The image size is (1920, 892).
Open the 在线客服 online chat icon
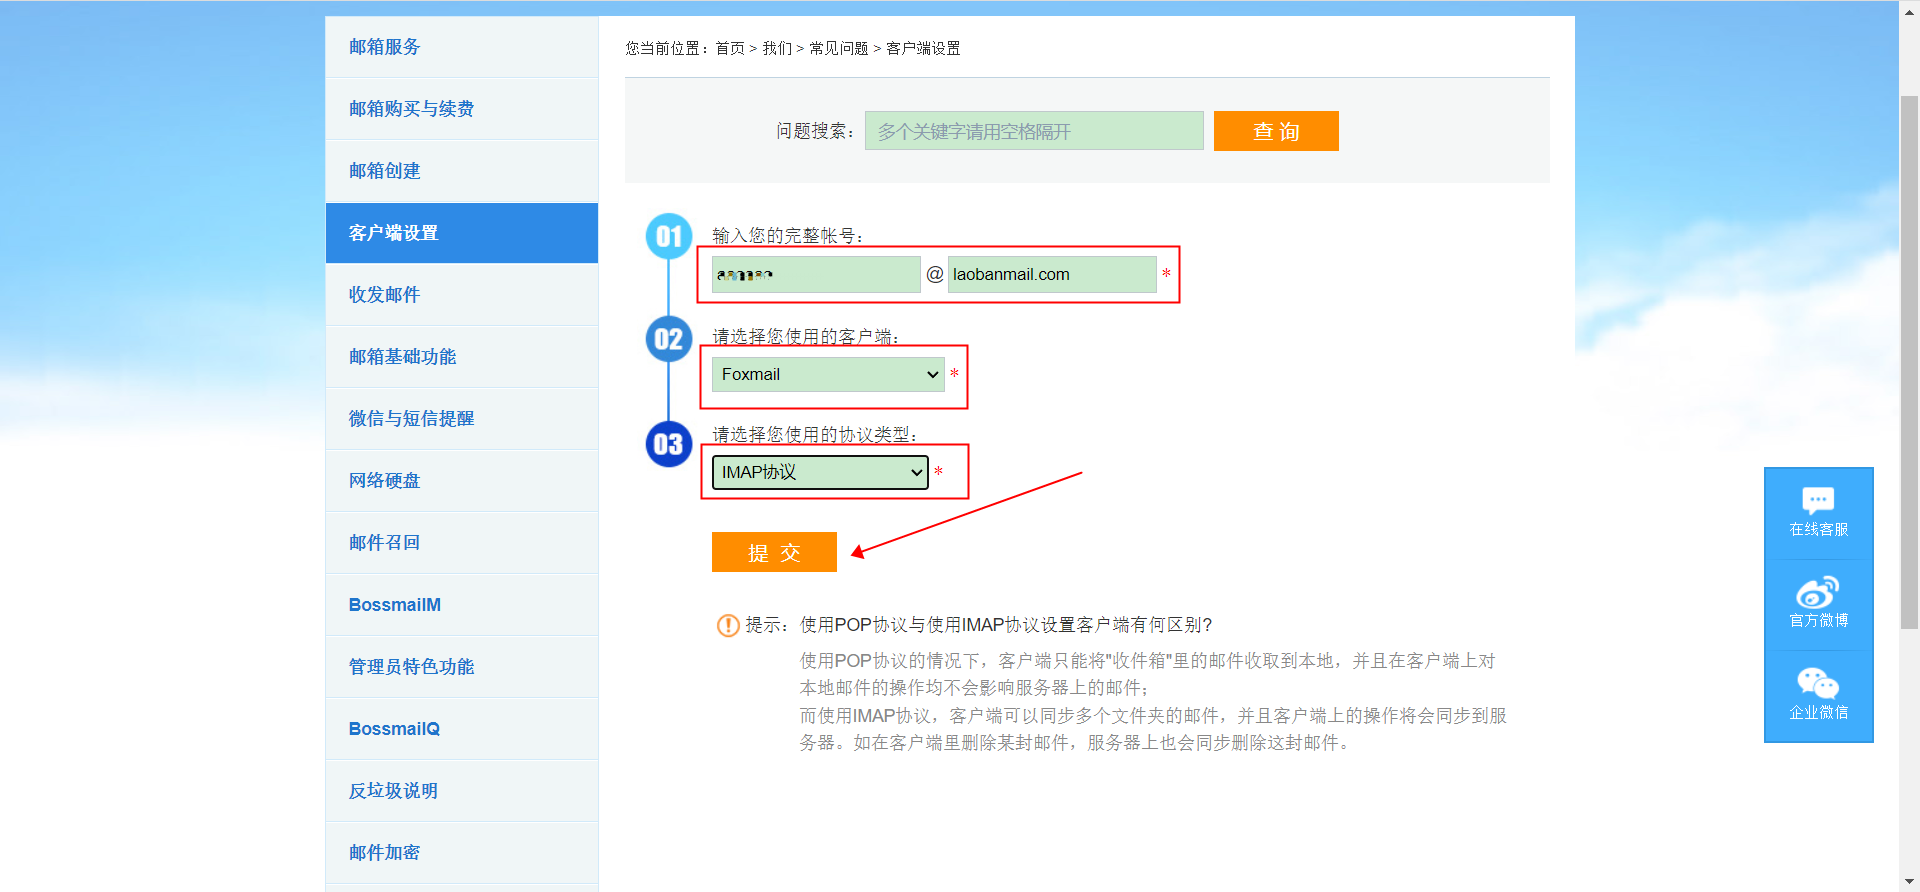click(x=1818, y=513)
